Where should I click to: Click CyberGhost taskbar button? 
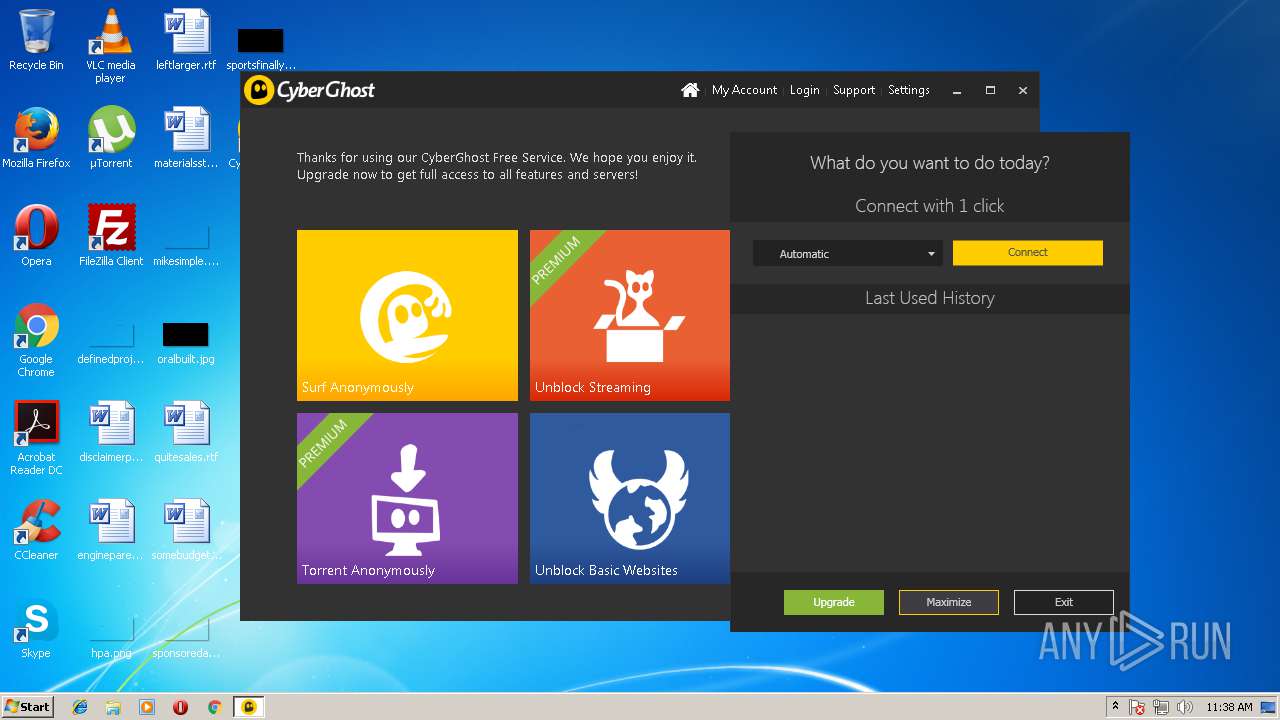(249, 707)
